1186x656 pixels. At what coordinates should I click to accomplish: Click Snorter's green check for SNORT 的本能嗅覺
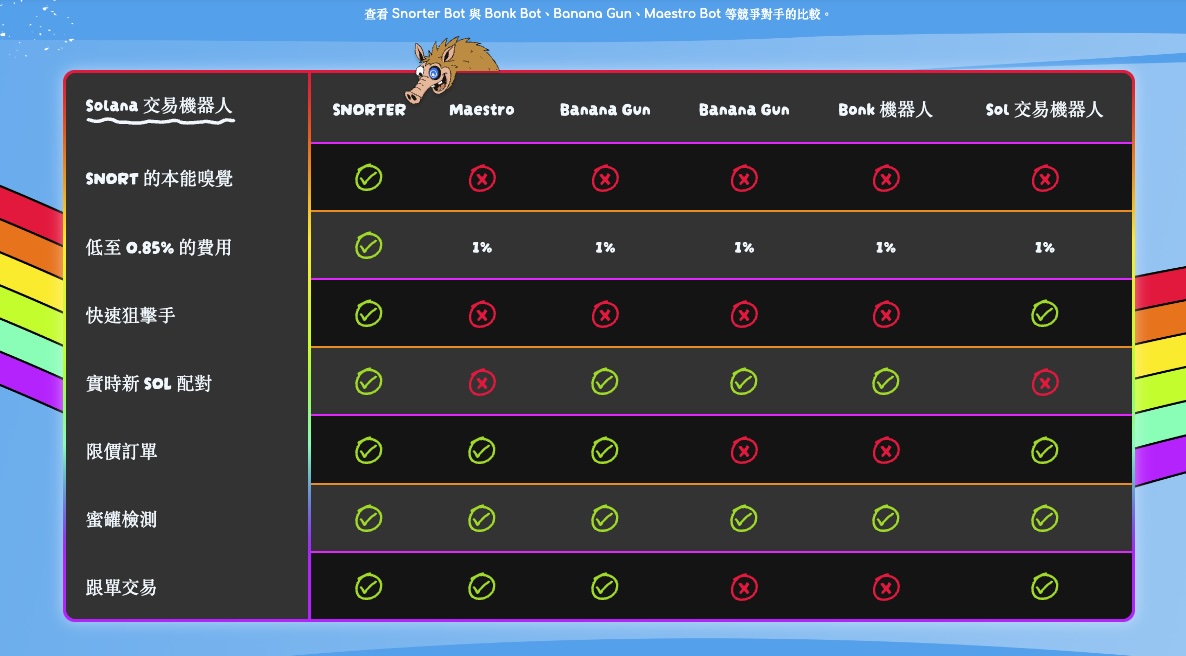click(369, 179)
